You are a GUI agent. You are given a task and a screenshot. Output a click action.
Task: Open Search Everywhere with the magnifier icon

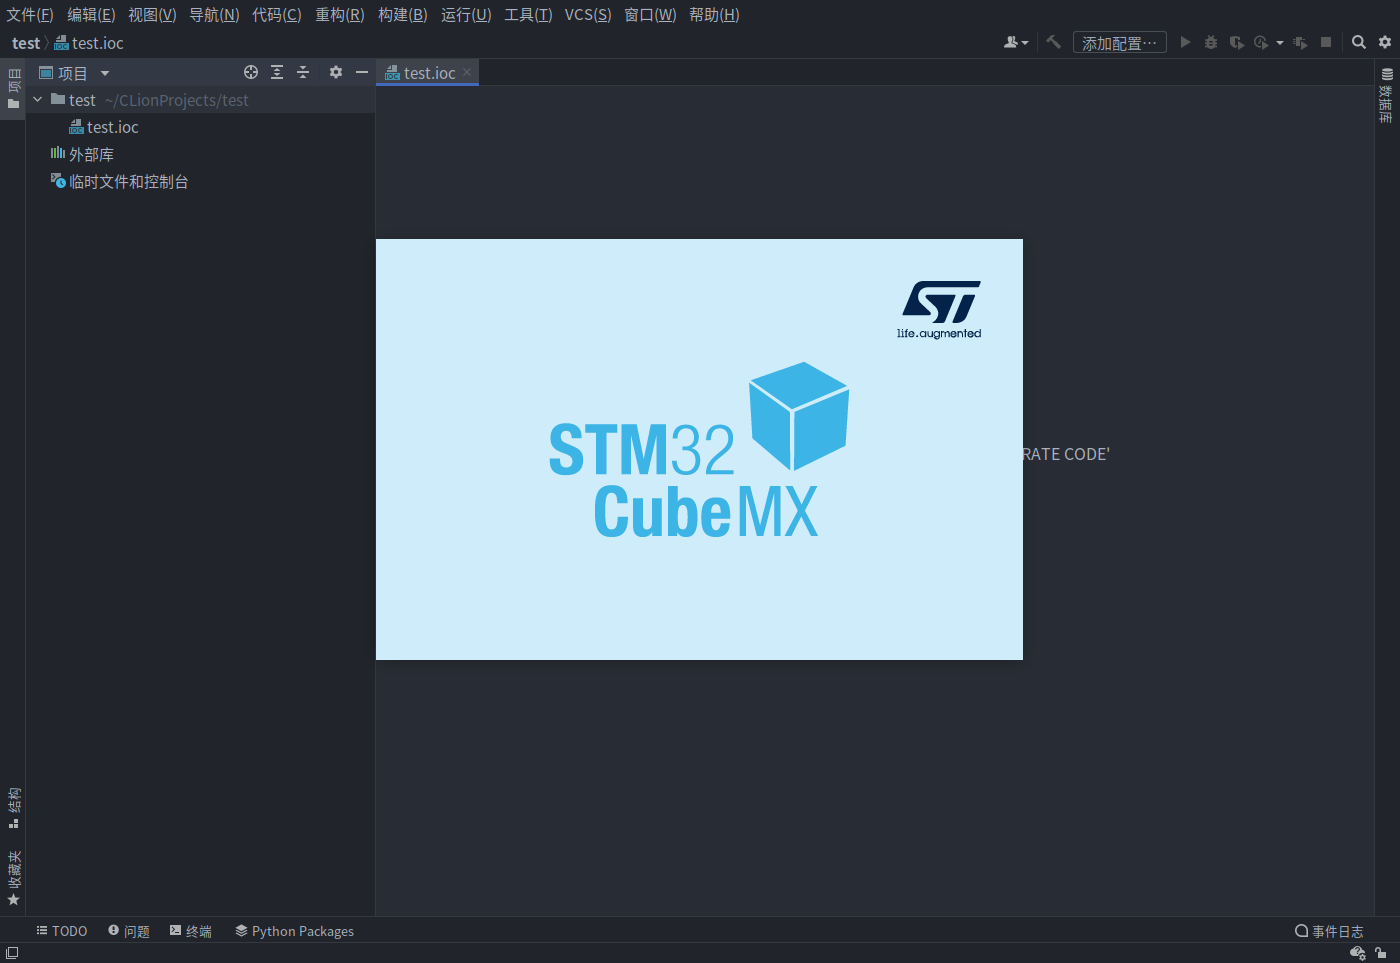click(x=1358, y=42)
